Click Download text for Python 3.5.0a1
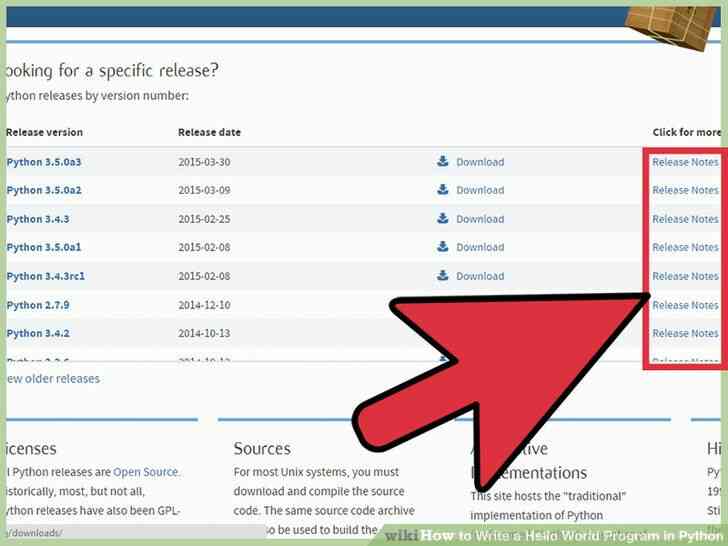Screen dimensions: 728x546 [x=480, y=247]
